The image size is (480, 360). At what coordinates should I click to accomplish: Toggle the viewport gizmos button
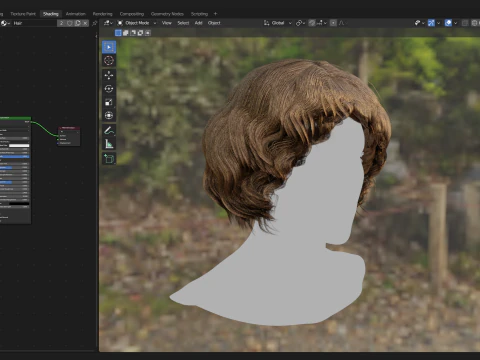[431, 23]
